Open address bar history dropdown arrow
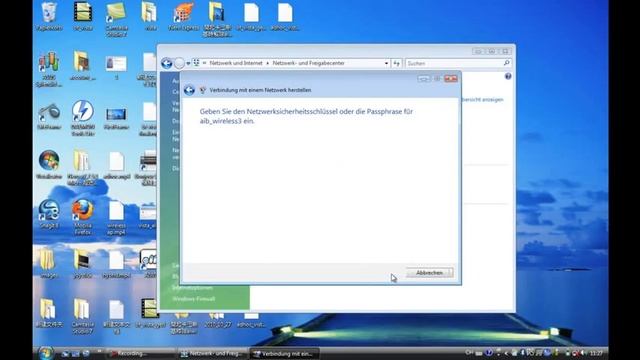Image resolution: width=640 pixels, height=360 pixels. coord(386,63)
